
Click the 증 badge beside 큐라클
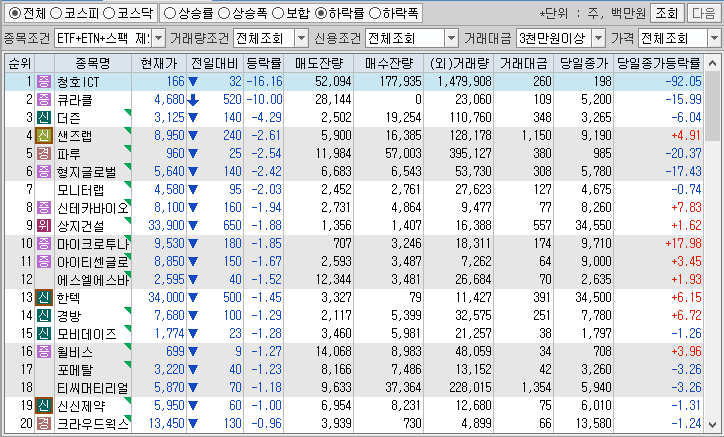pos(44,100)
